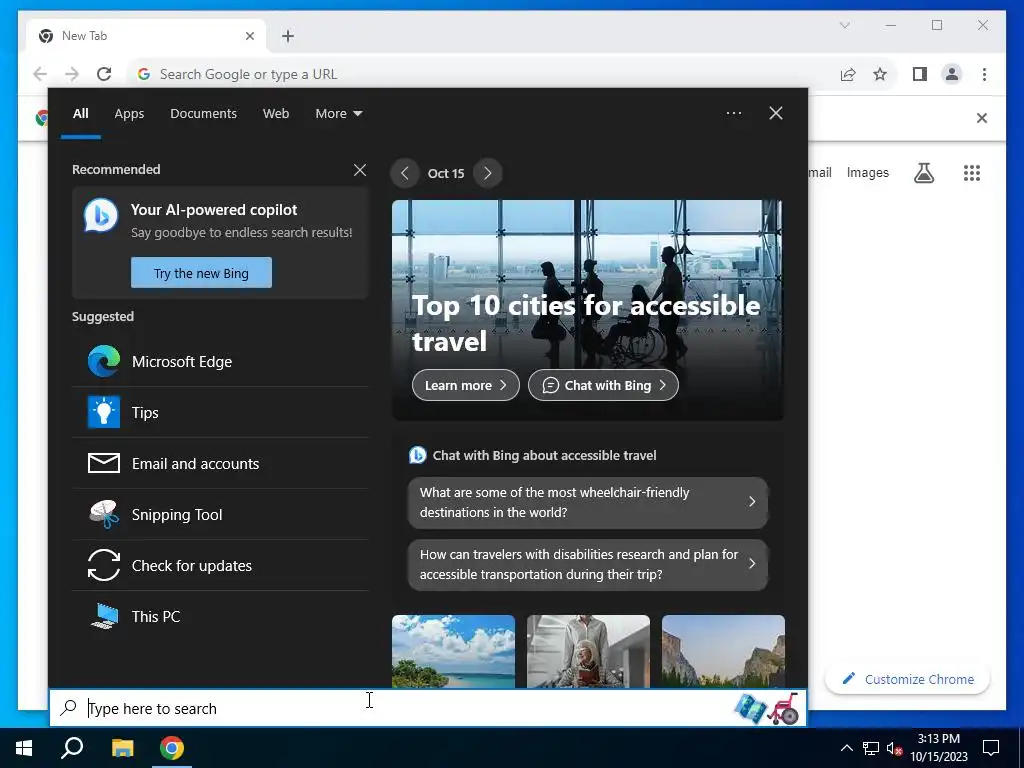Click the taskbar clock and date

(x=938, y=748)
